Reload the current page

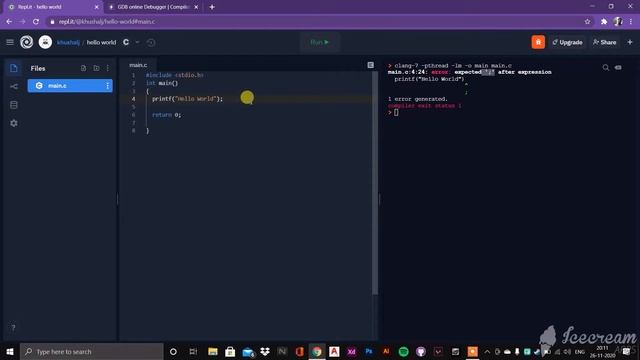click(36, 21)
